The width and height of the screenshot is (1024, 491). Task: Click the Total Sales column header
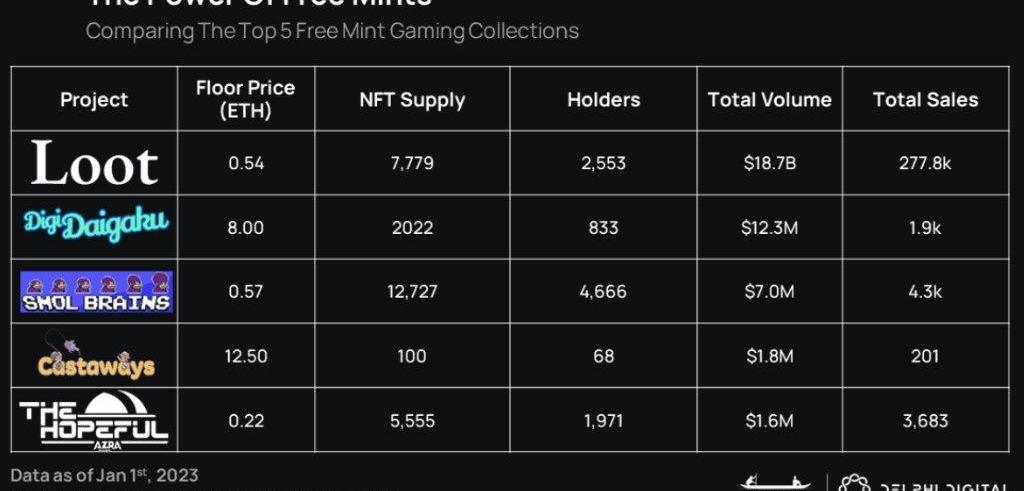tap(925, 99)
